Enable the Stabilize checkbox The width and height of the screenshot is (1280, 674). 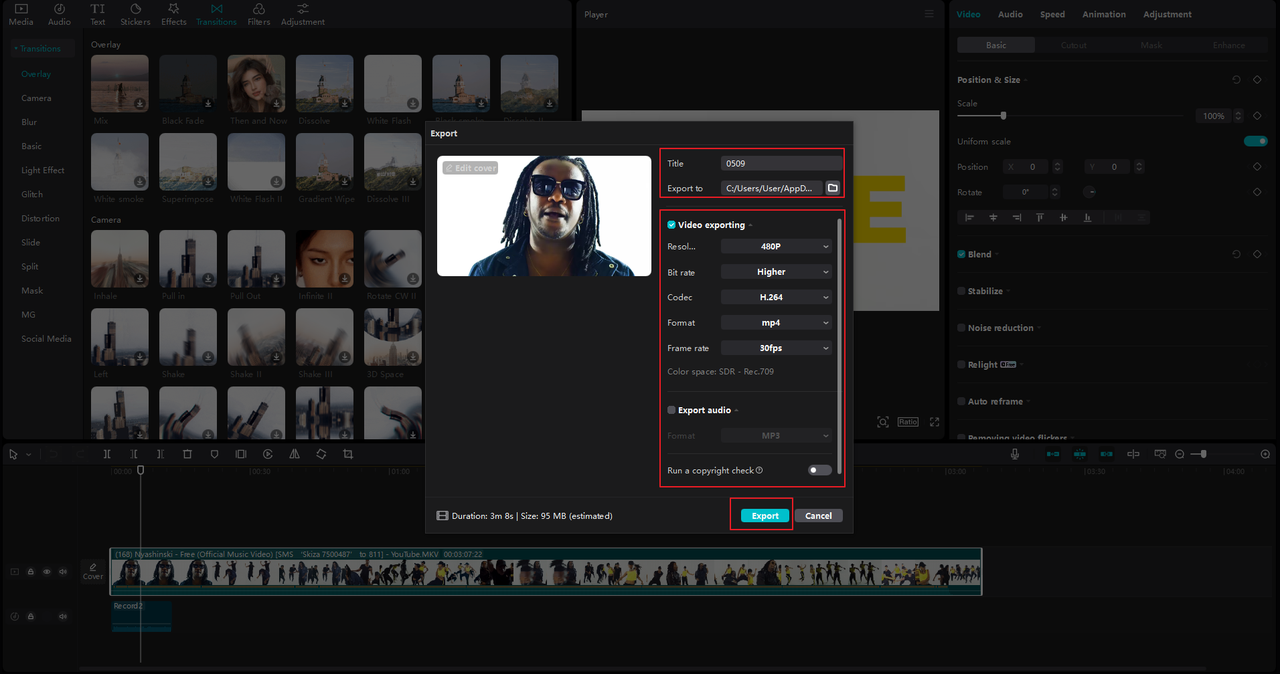(x=962, y=291)
